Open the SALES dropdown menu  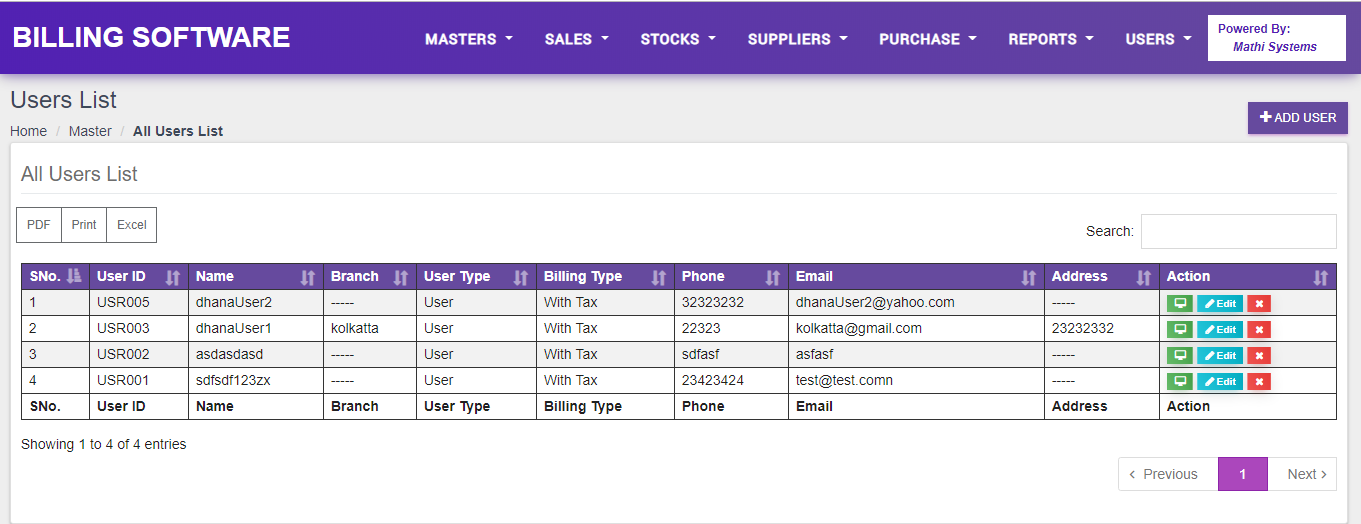576,39
